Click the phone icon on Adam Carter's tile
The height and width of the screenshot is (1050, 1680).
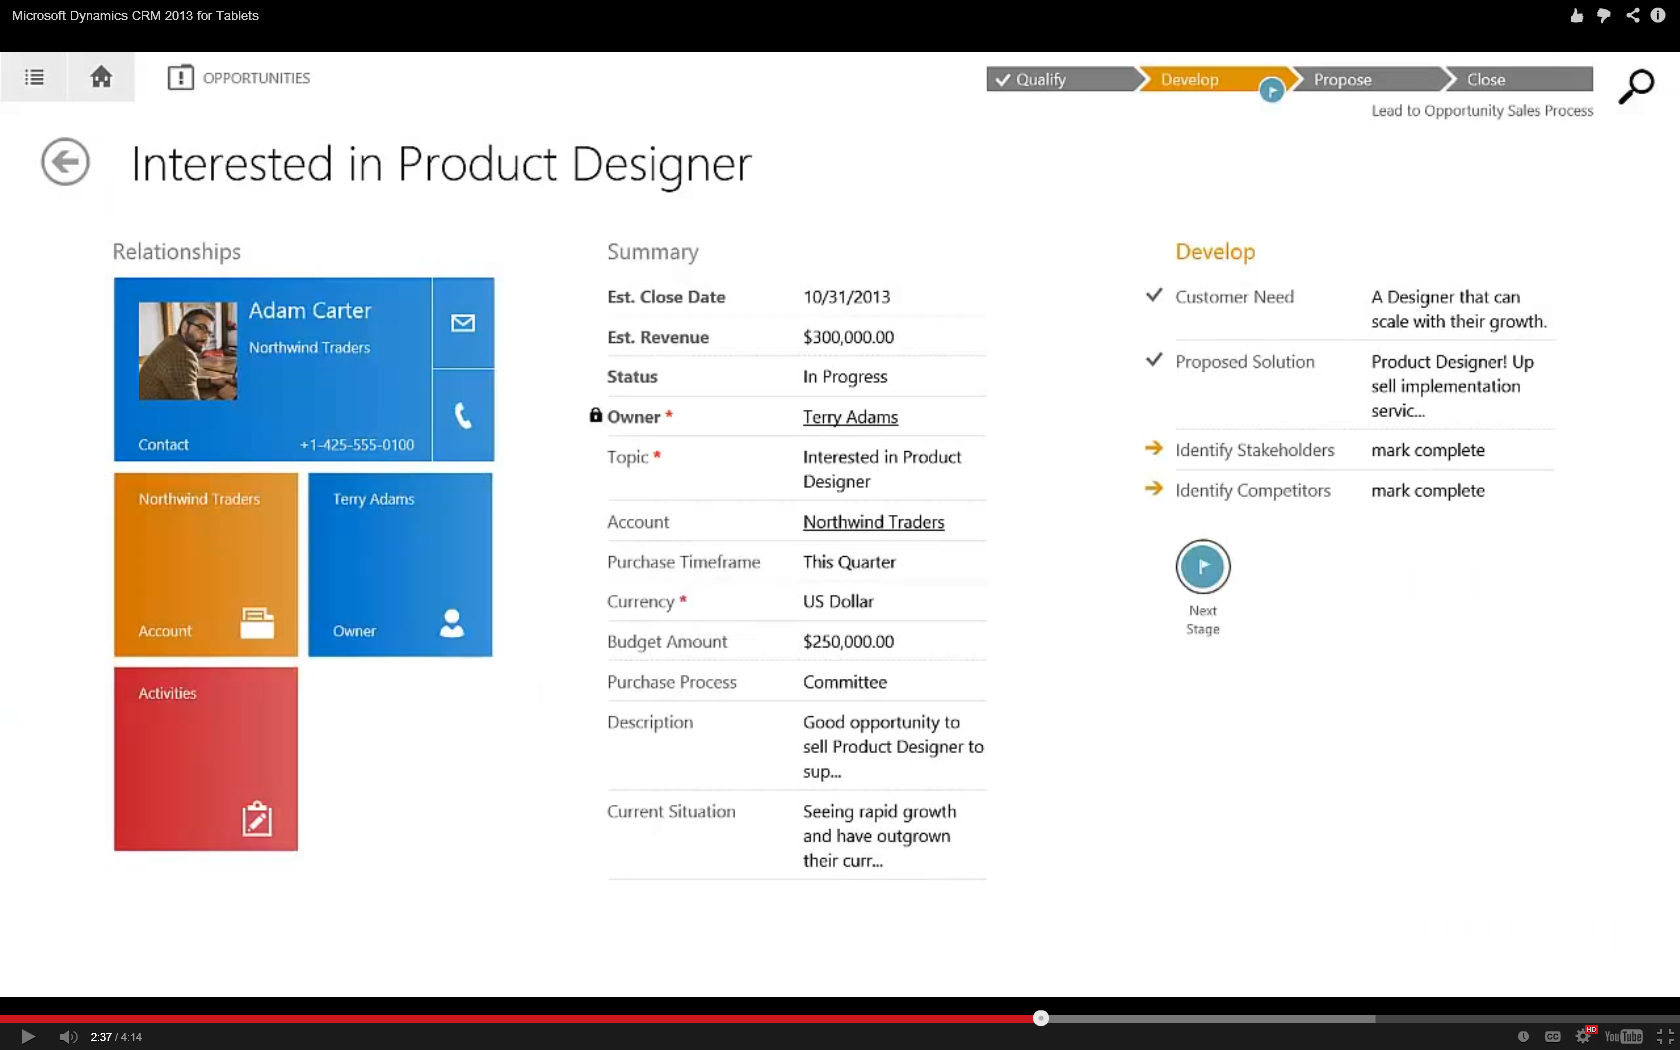pyautogui.click(x=463, y=416)
